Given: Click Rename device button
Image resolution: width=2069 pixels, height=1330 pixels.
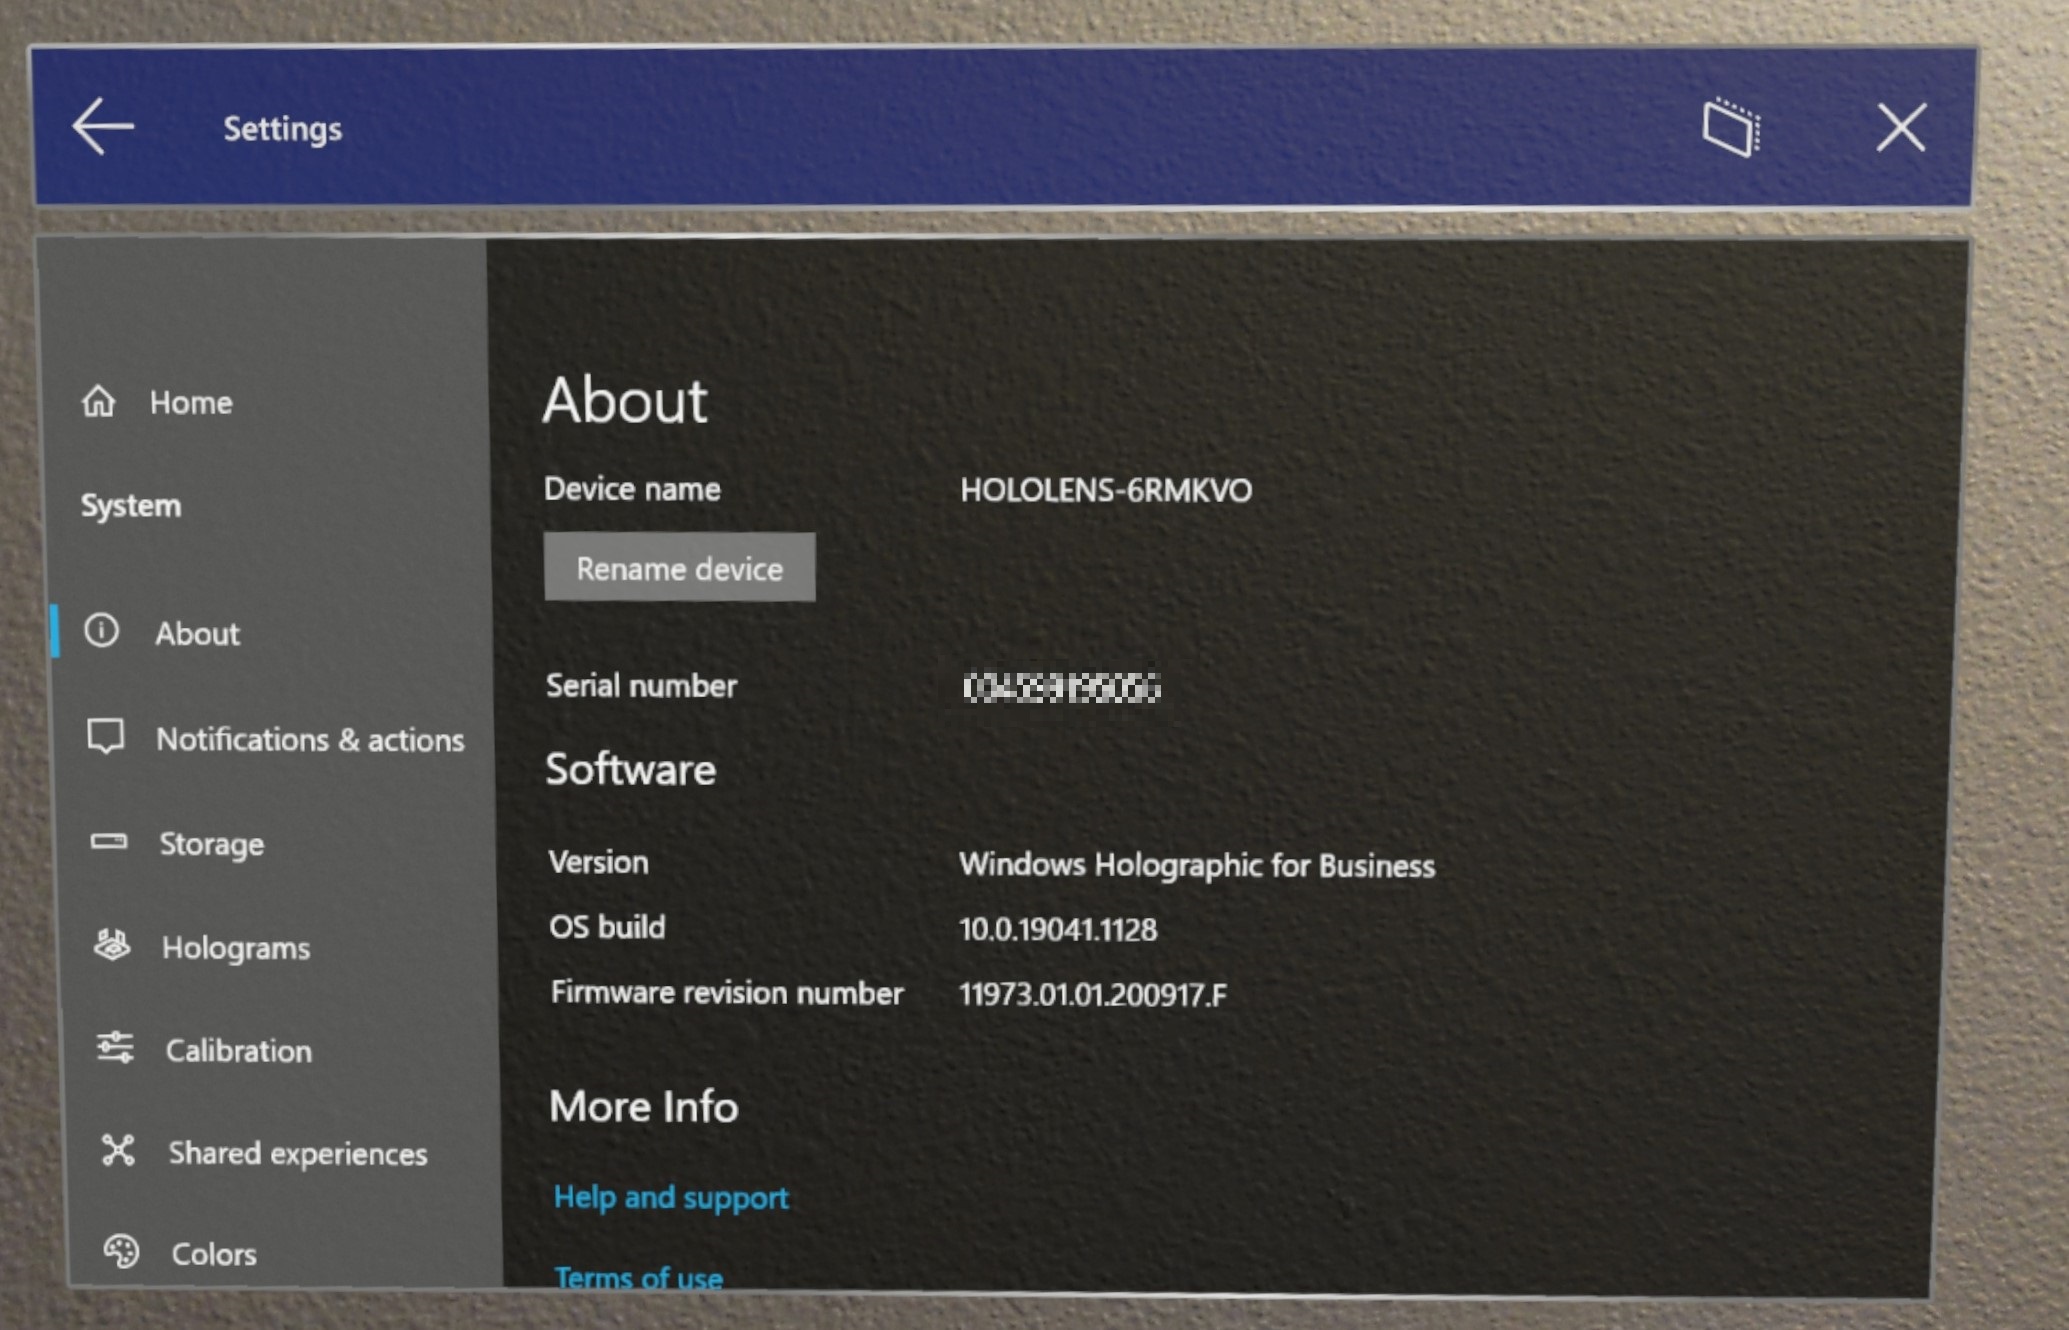Looking at the screenshot, I should pos(680,568).
